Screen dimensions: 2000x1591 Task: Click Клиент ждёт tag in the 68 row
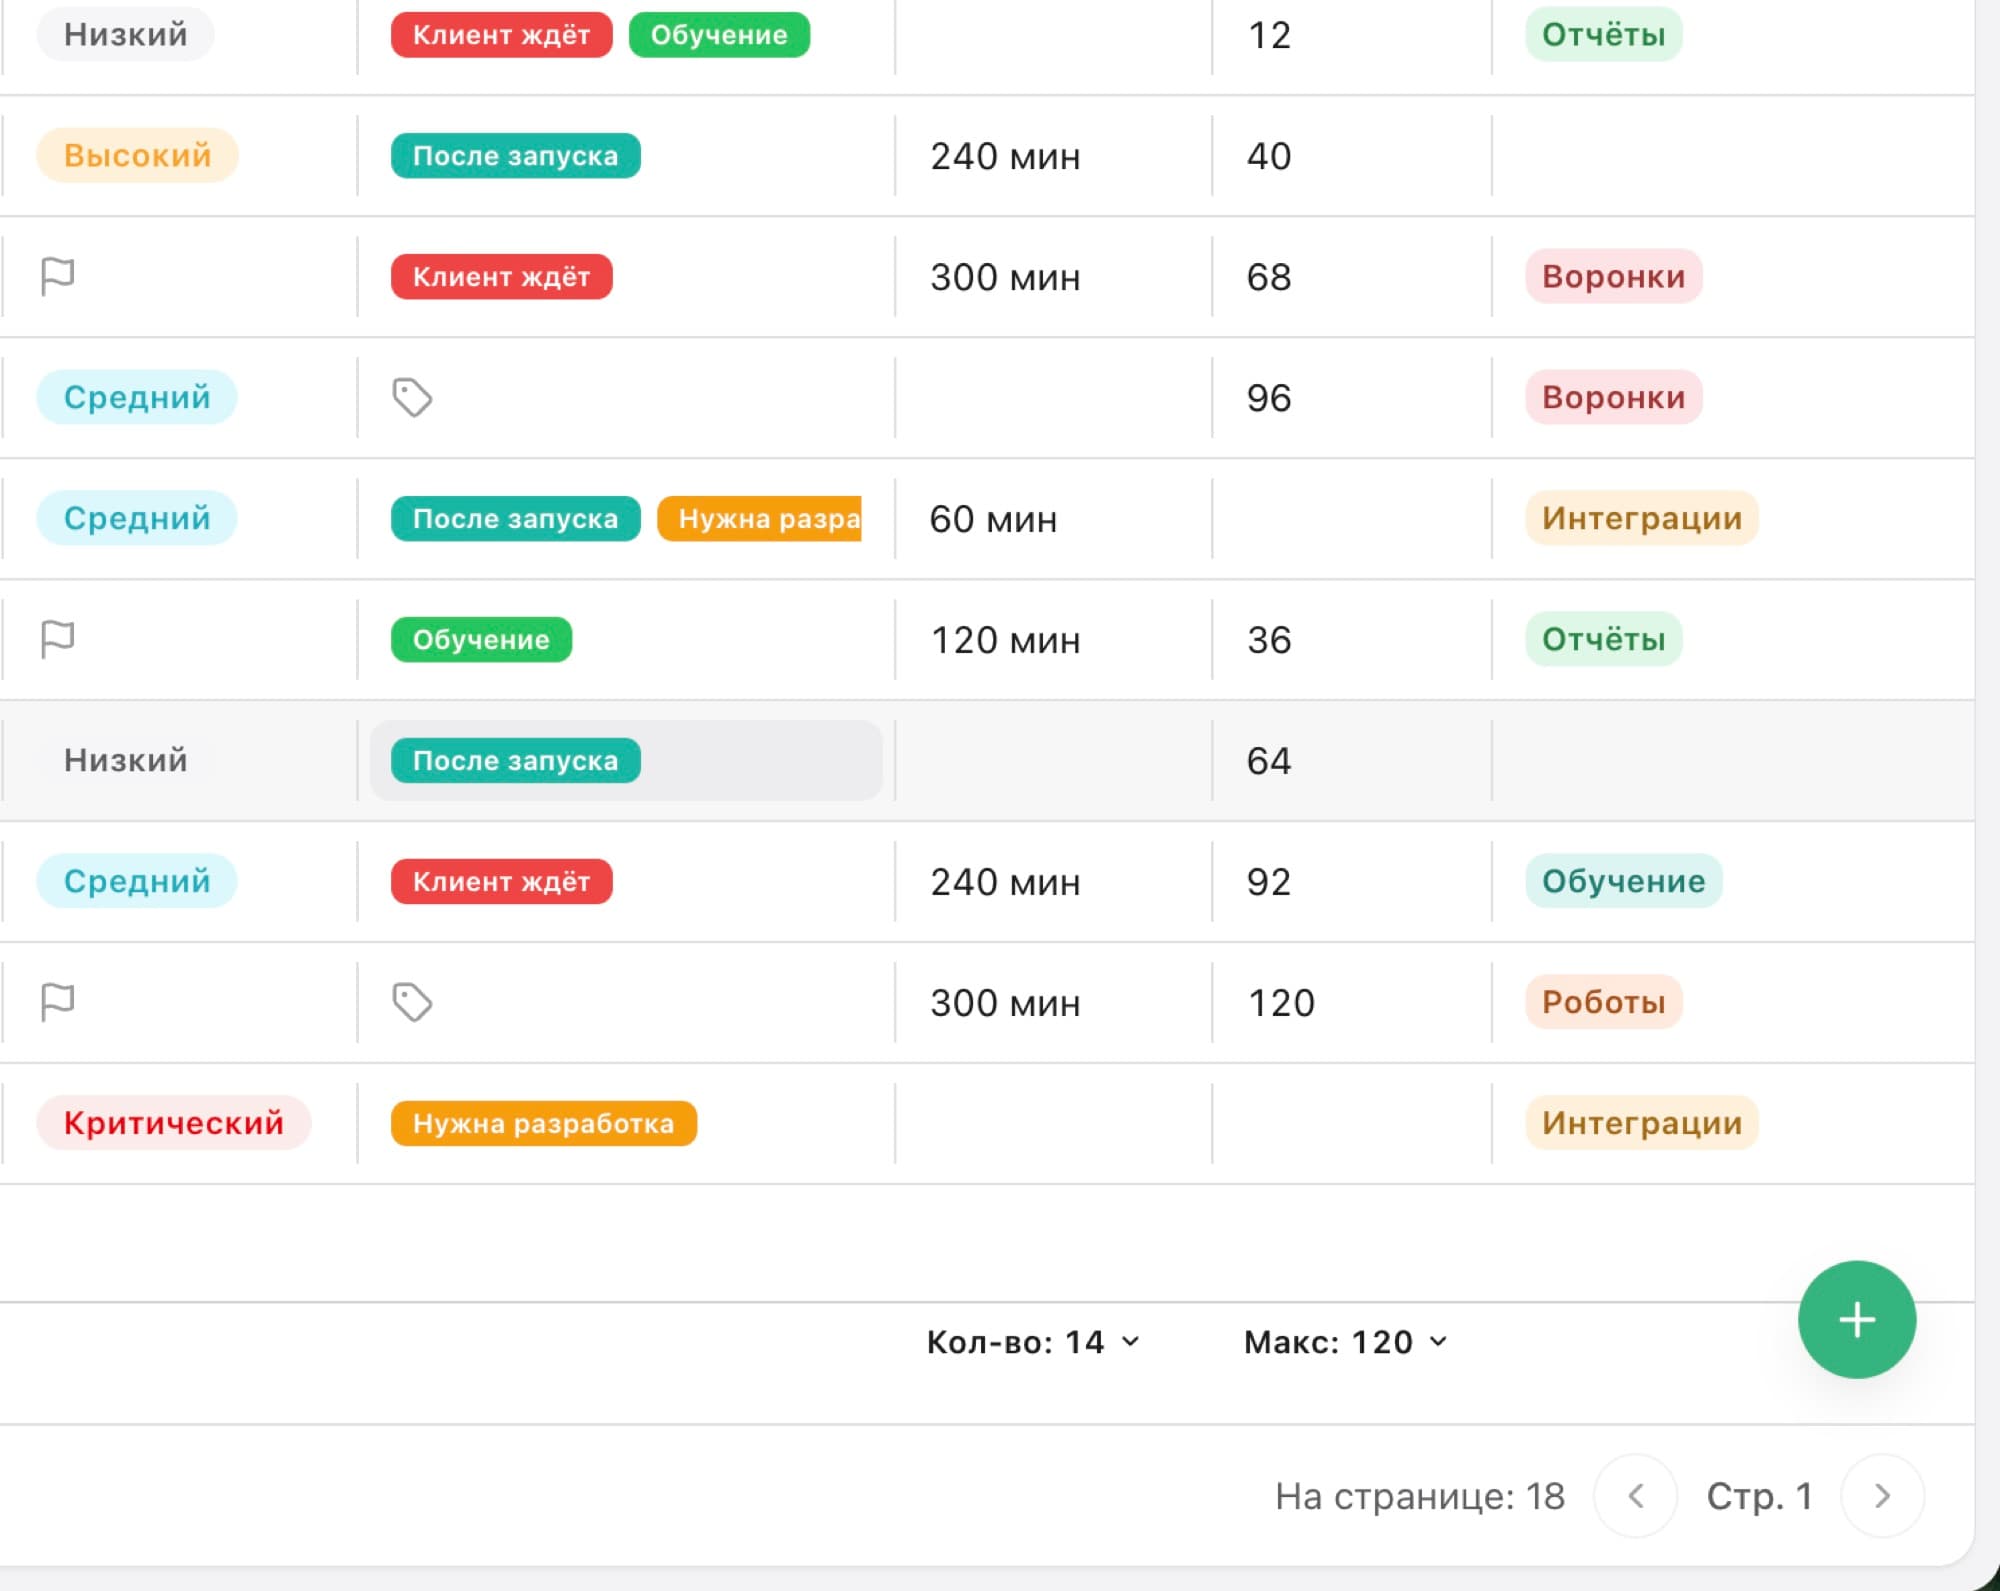[x=501, y=277]
